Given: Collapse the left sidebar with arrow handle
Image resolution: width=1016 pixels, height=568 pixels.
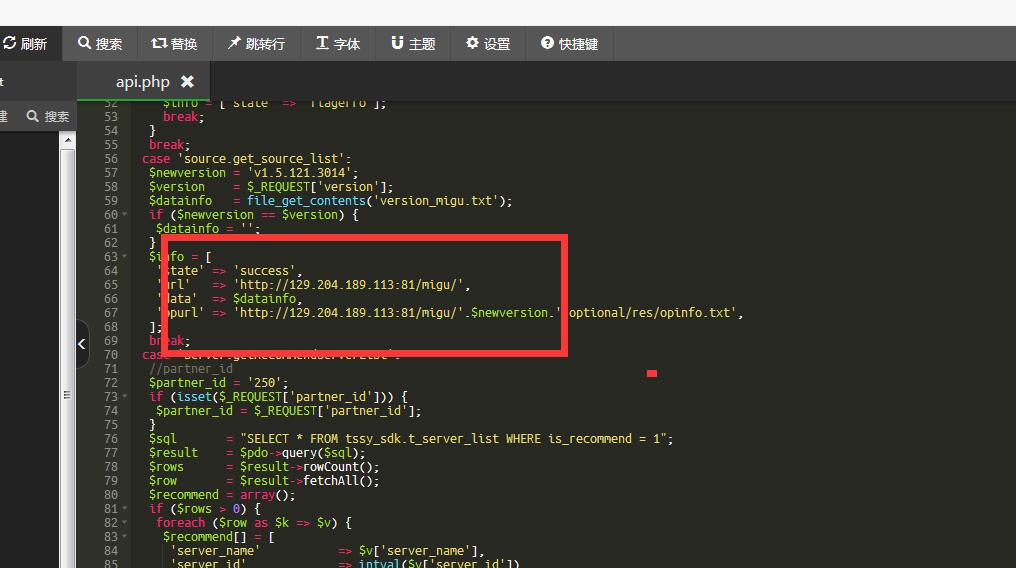Looking at the screenshot, I should 82,345.
